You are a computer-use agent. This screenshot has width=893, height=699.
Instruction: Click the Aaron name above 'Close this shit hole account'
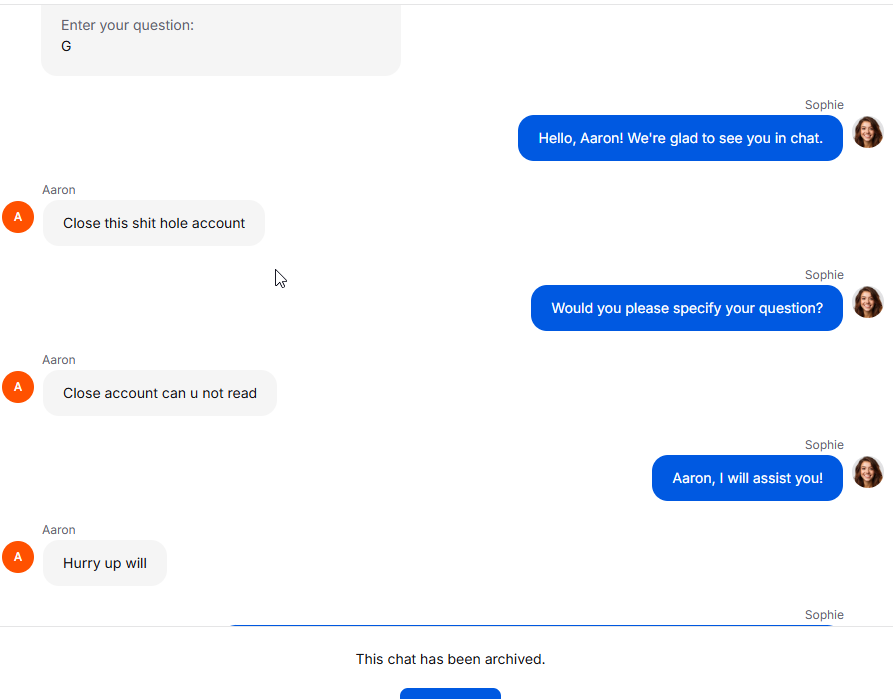59,190
